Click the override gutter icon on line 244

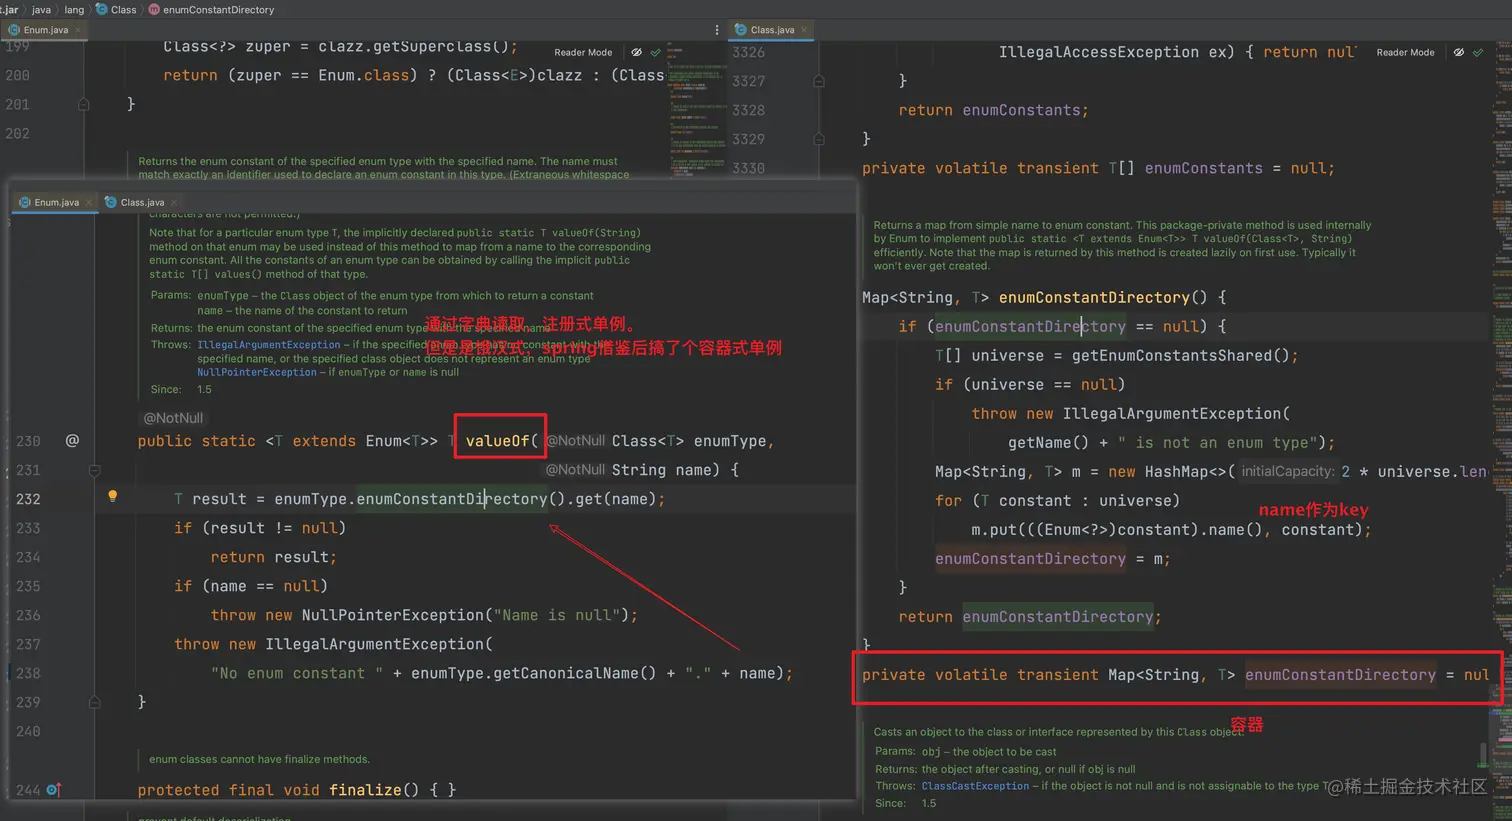click(54, 790)
